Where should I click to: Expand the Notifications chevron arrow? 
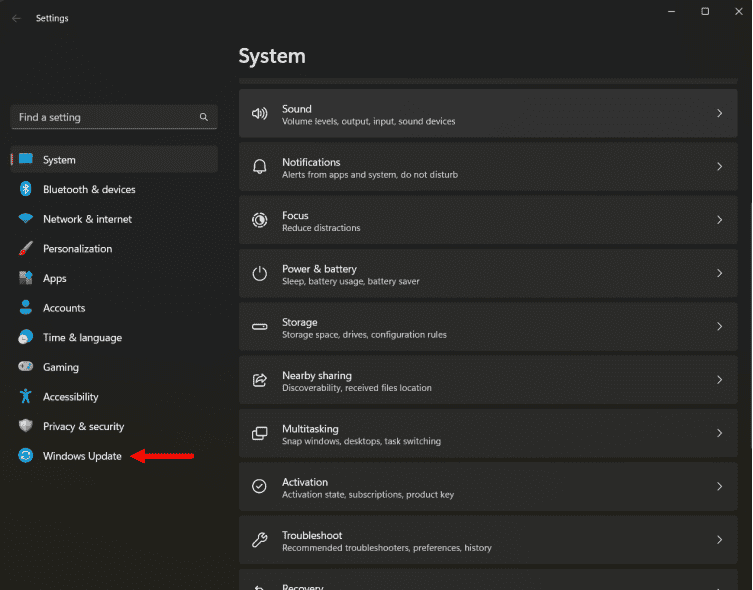pos(719,167)
